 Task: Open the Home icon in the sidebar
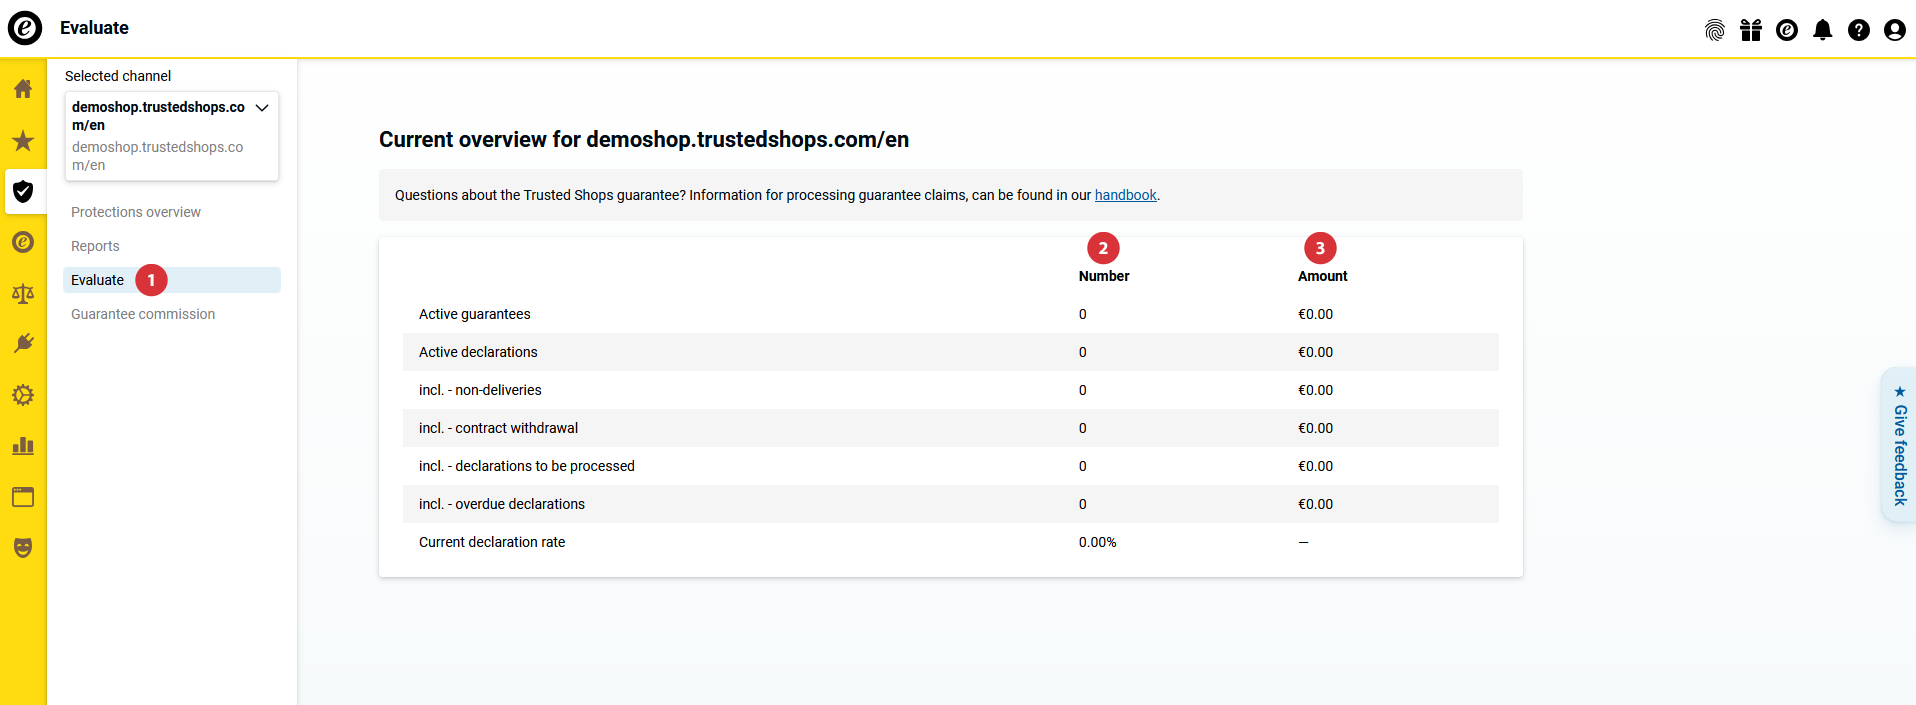tap(23, 89)
